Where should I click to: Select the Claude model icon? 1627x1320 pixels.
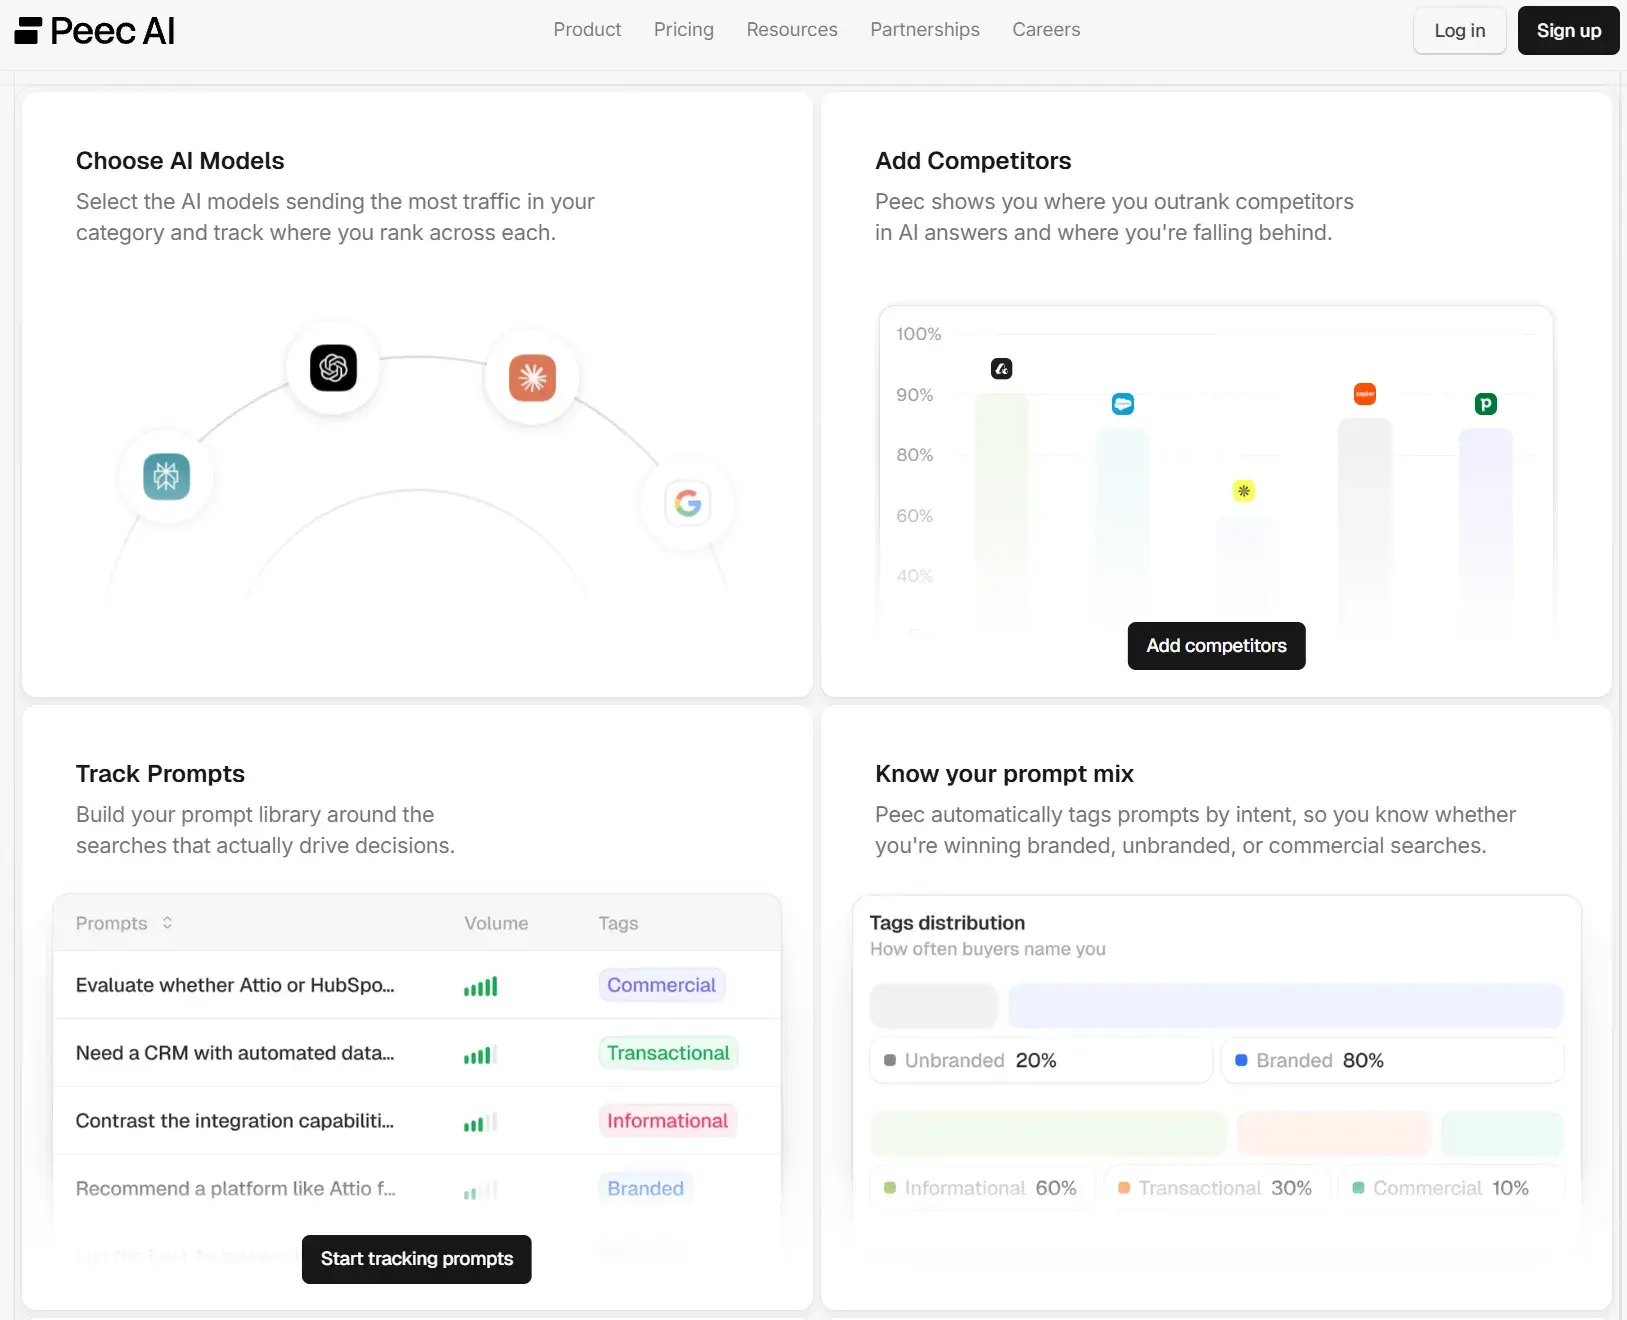(x=532, y=378)
